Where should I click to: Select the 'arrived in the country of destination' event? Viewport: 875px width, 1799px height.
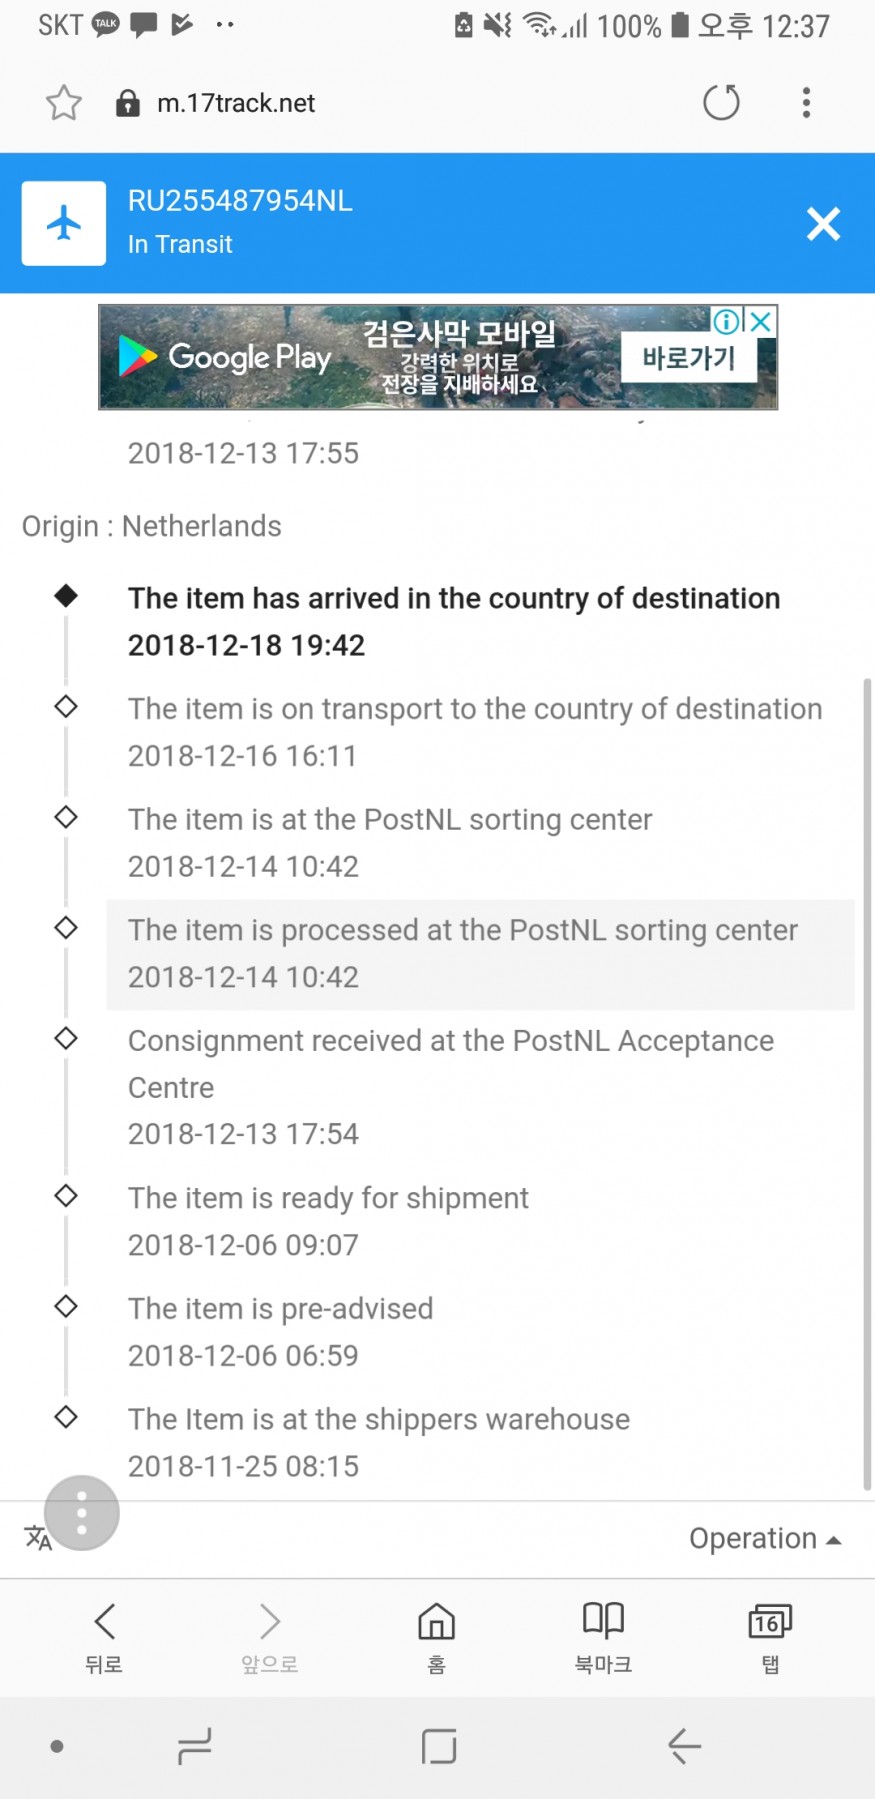pos(454,621)
